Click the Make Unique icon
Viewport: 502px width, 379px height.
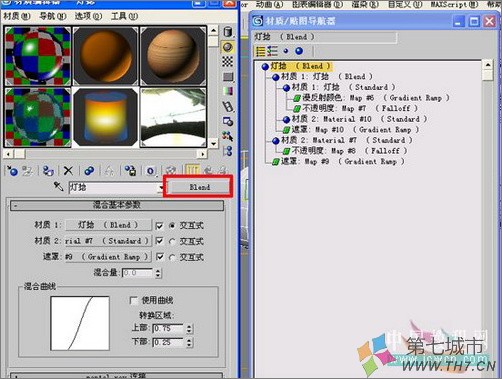pyautogui.click(x=109, y=171)
